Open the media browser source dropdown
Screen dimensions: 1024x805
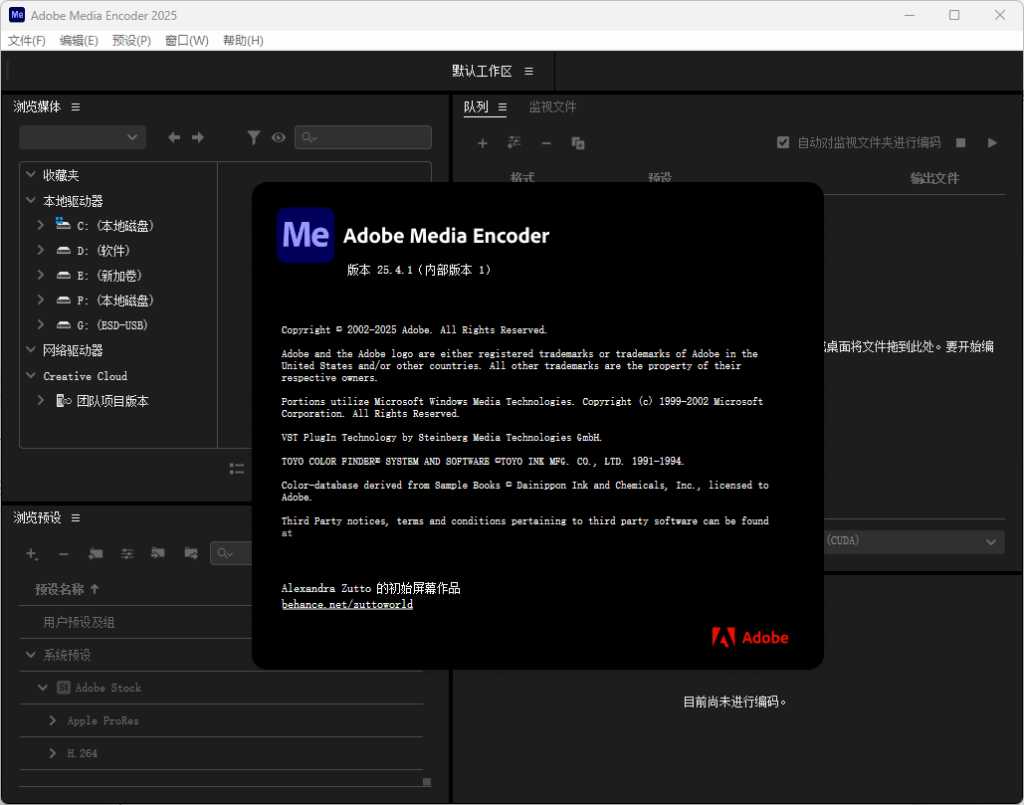tap(82, 137)
